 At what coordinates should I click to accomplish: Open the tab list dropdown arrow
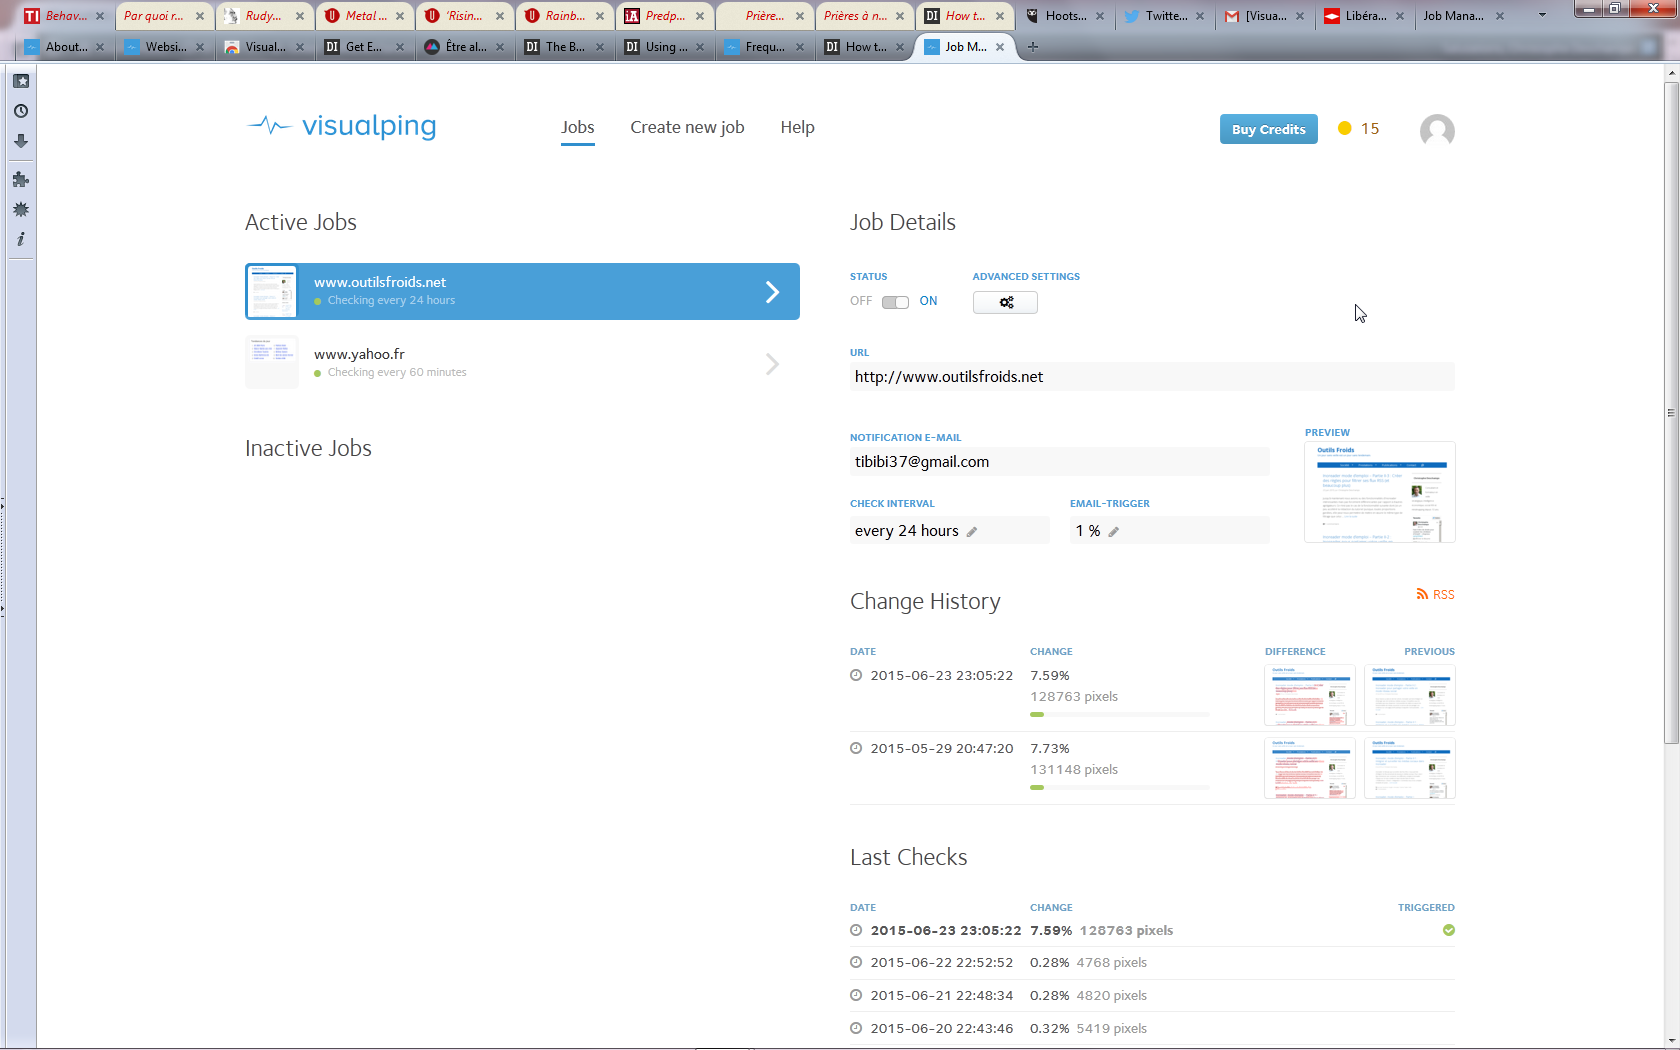point(1542,15)
